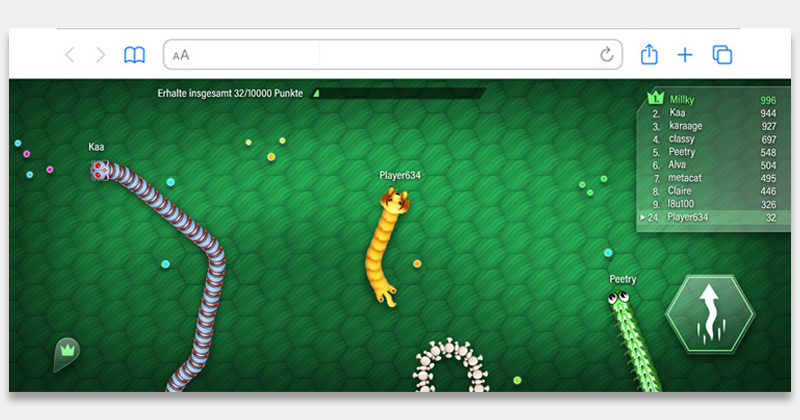This screenshot has width=800, height=420.
Task: Go back with the left chevron
Action: (x=69, y=55)
